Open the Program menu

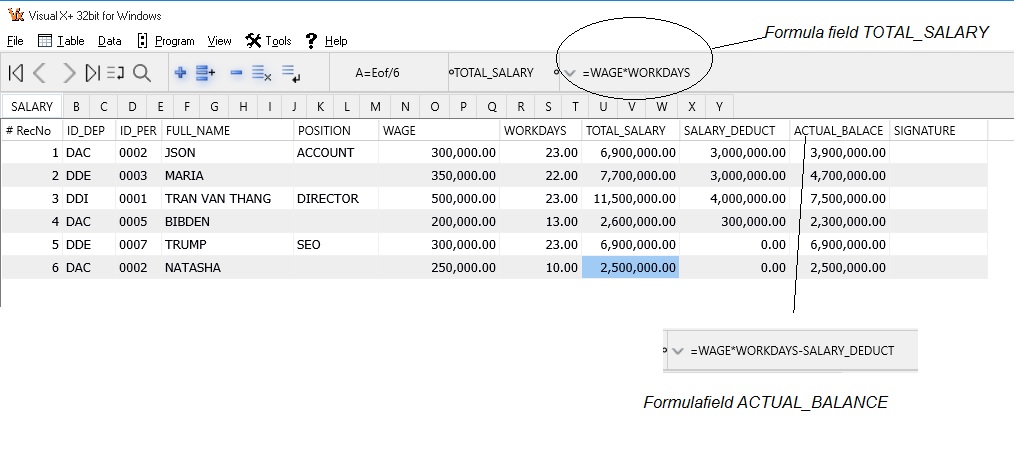[166, 41]
